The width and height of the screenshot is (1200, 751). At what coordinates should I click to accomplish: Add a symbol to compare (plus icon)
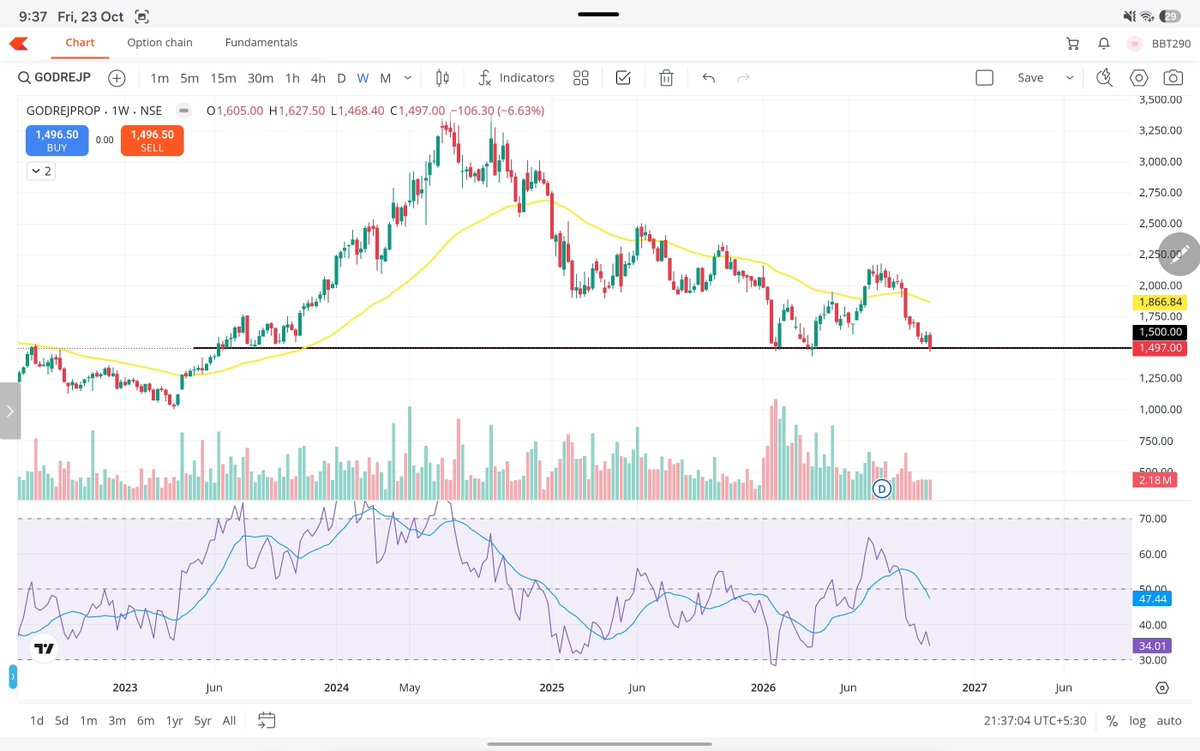tap(117, 78)
